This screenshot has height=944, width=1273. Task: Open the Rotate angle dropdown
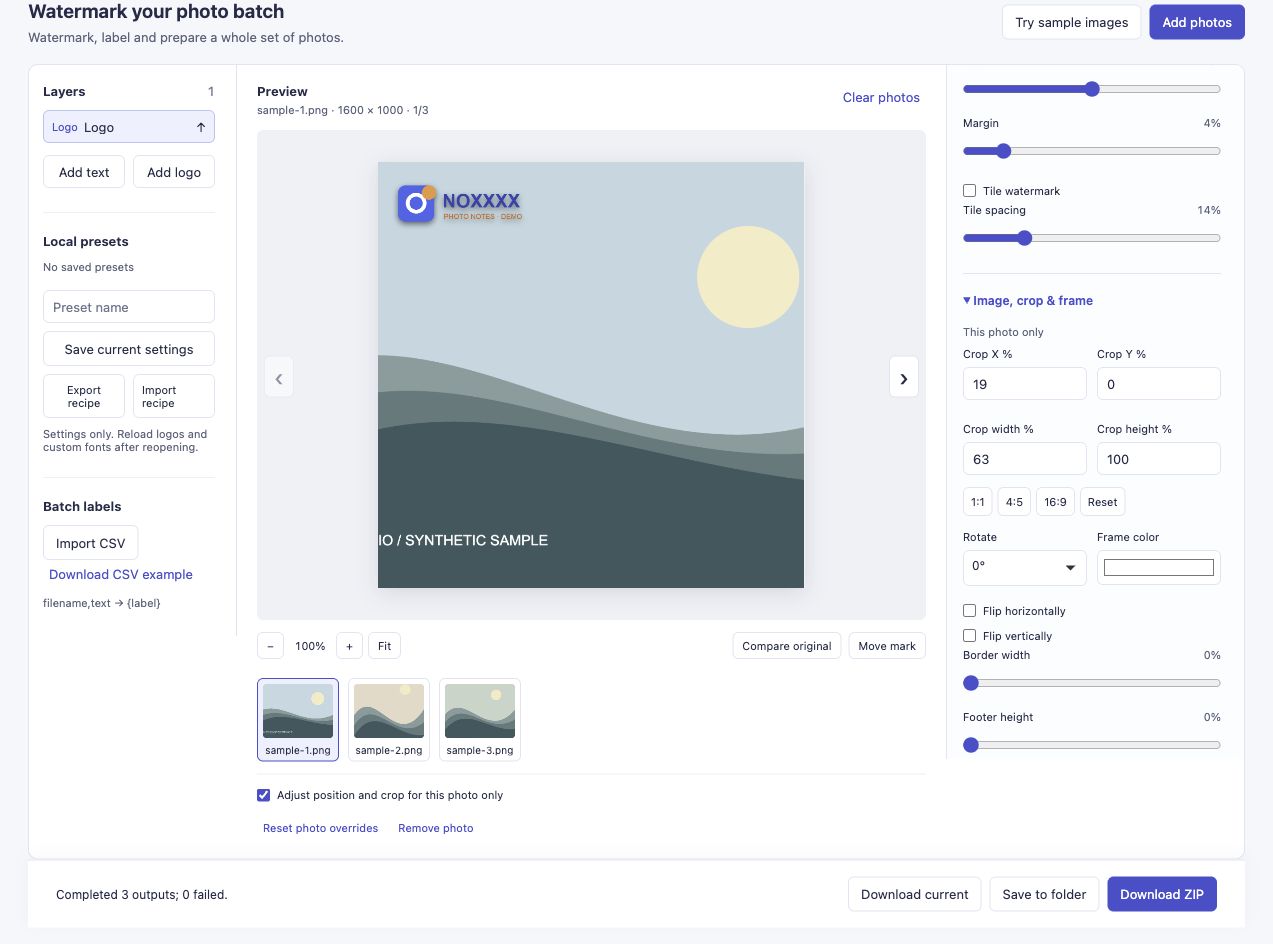coord(1024,567)
